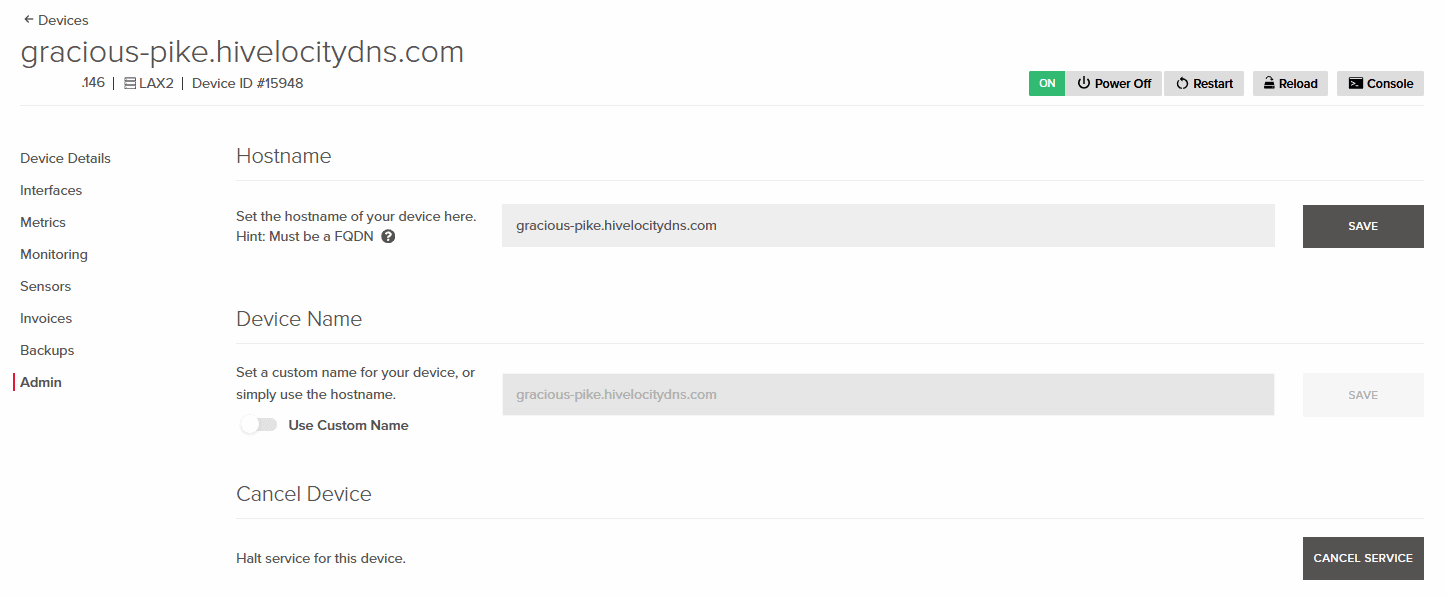Open the Device Details section

coord(65,158)
